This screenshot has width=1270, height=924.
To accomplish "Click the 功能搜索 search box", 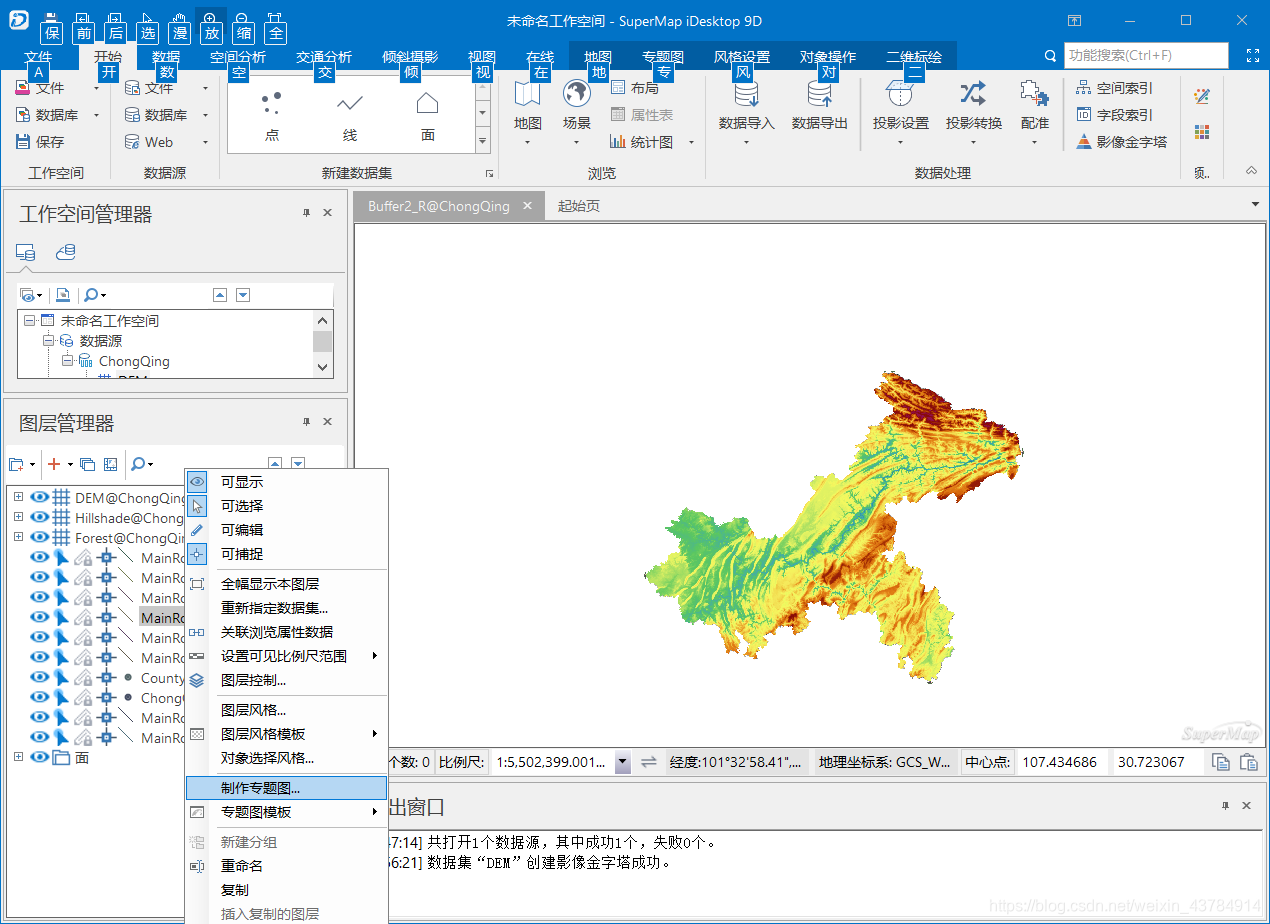I will coord(1145,55).
